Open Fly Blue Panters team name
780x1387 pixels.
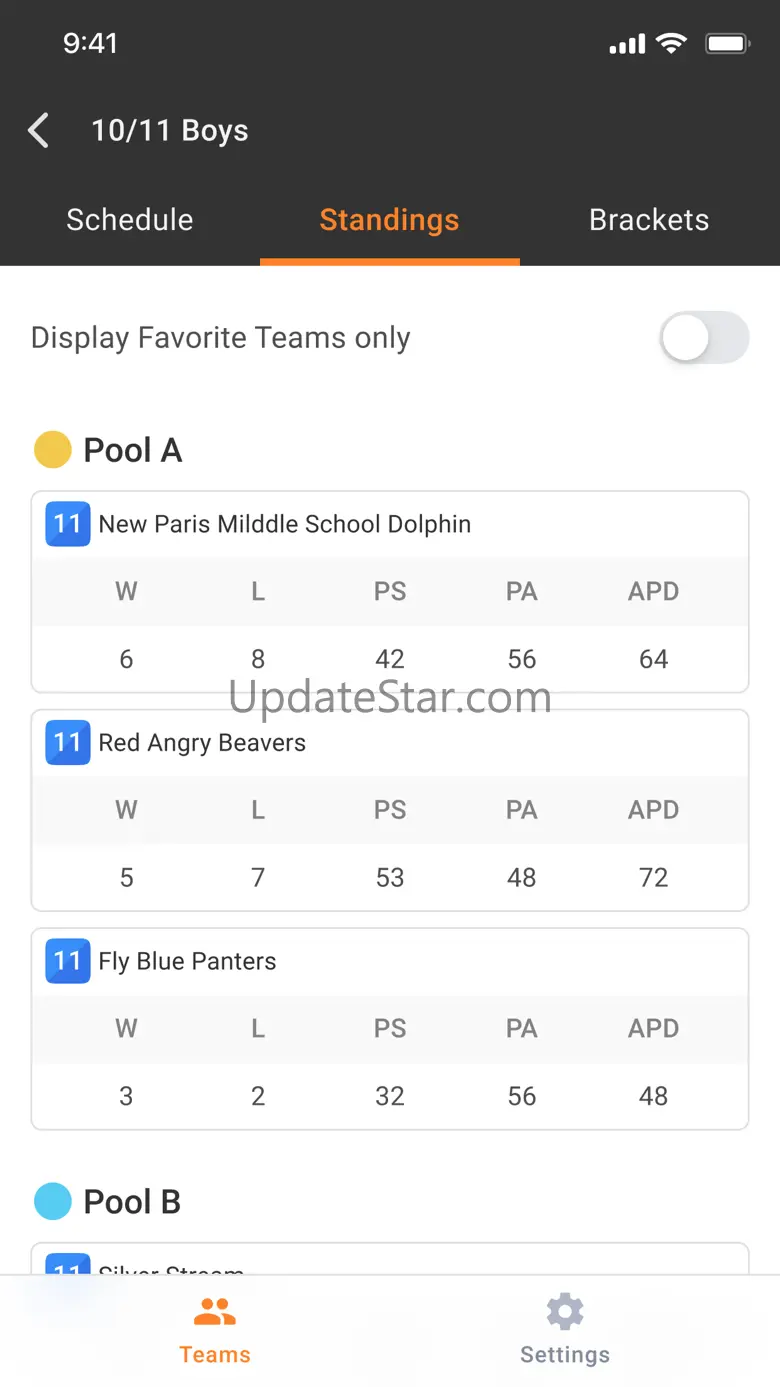tap(187, 961)
